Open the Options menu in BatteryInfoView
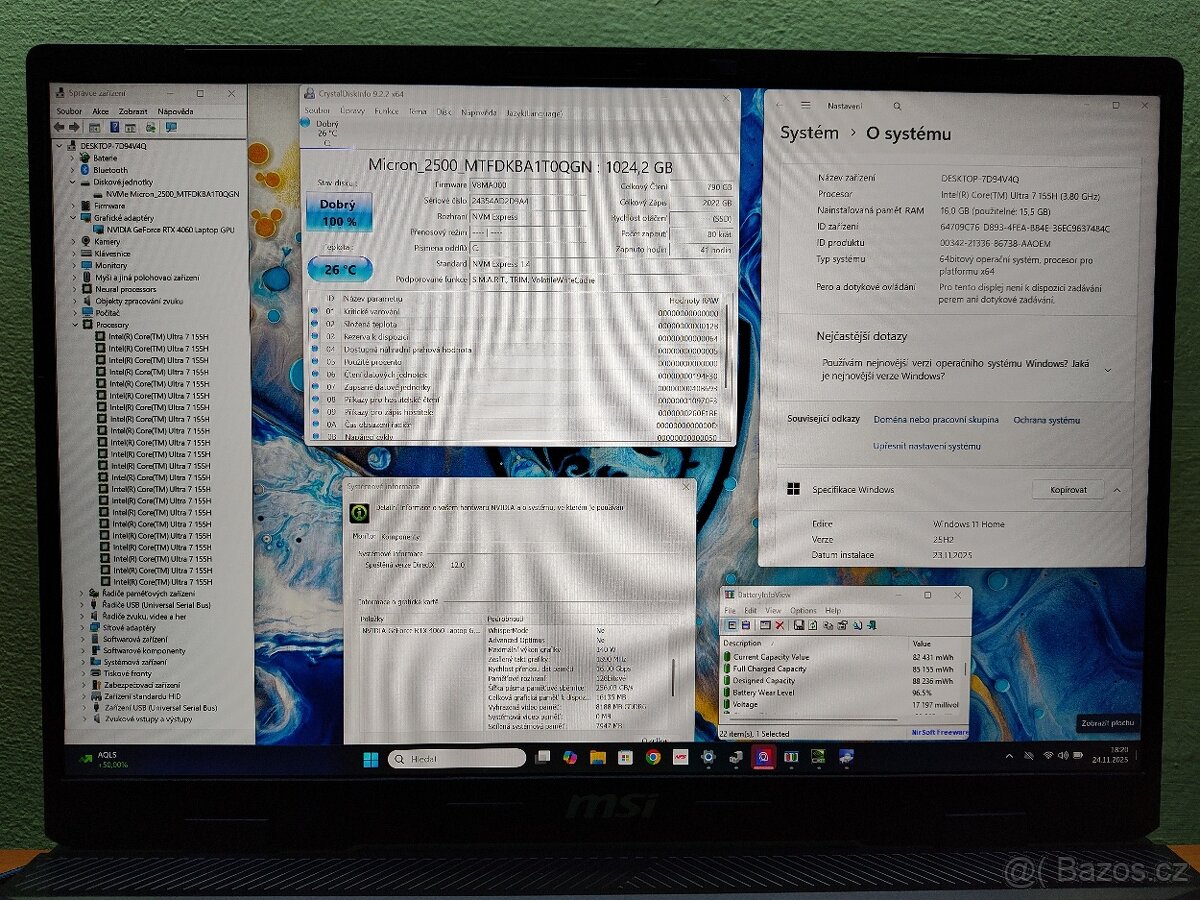1200x900 pixels. coord(803,612)
